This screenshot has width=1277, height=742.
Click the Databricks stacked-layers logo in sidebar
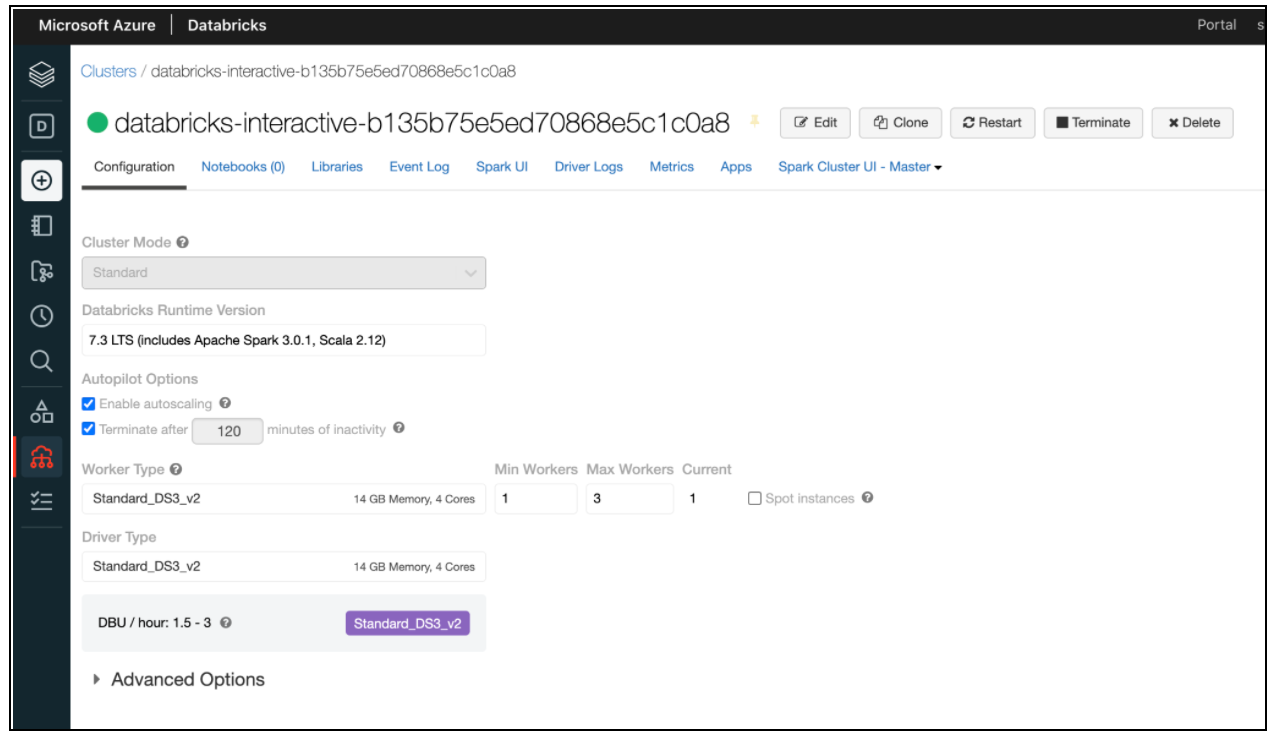(41, 72)
